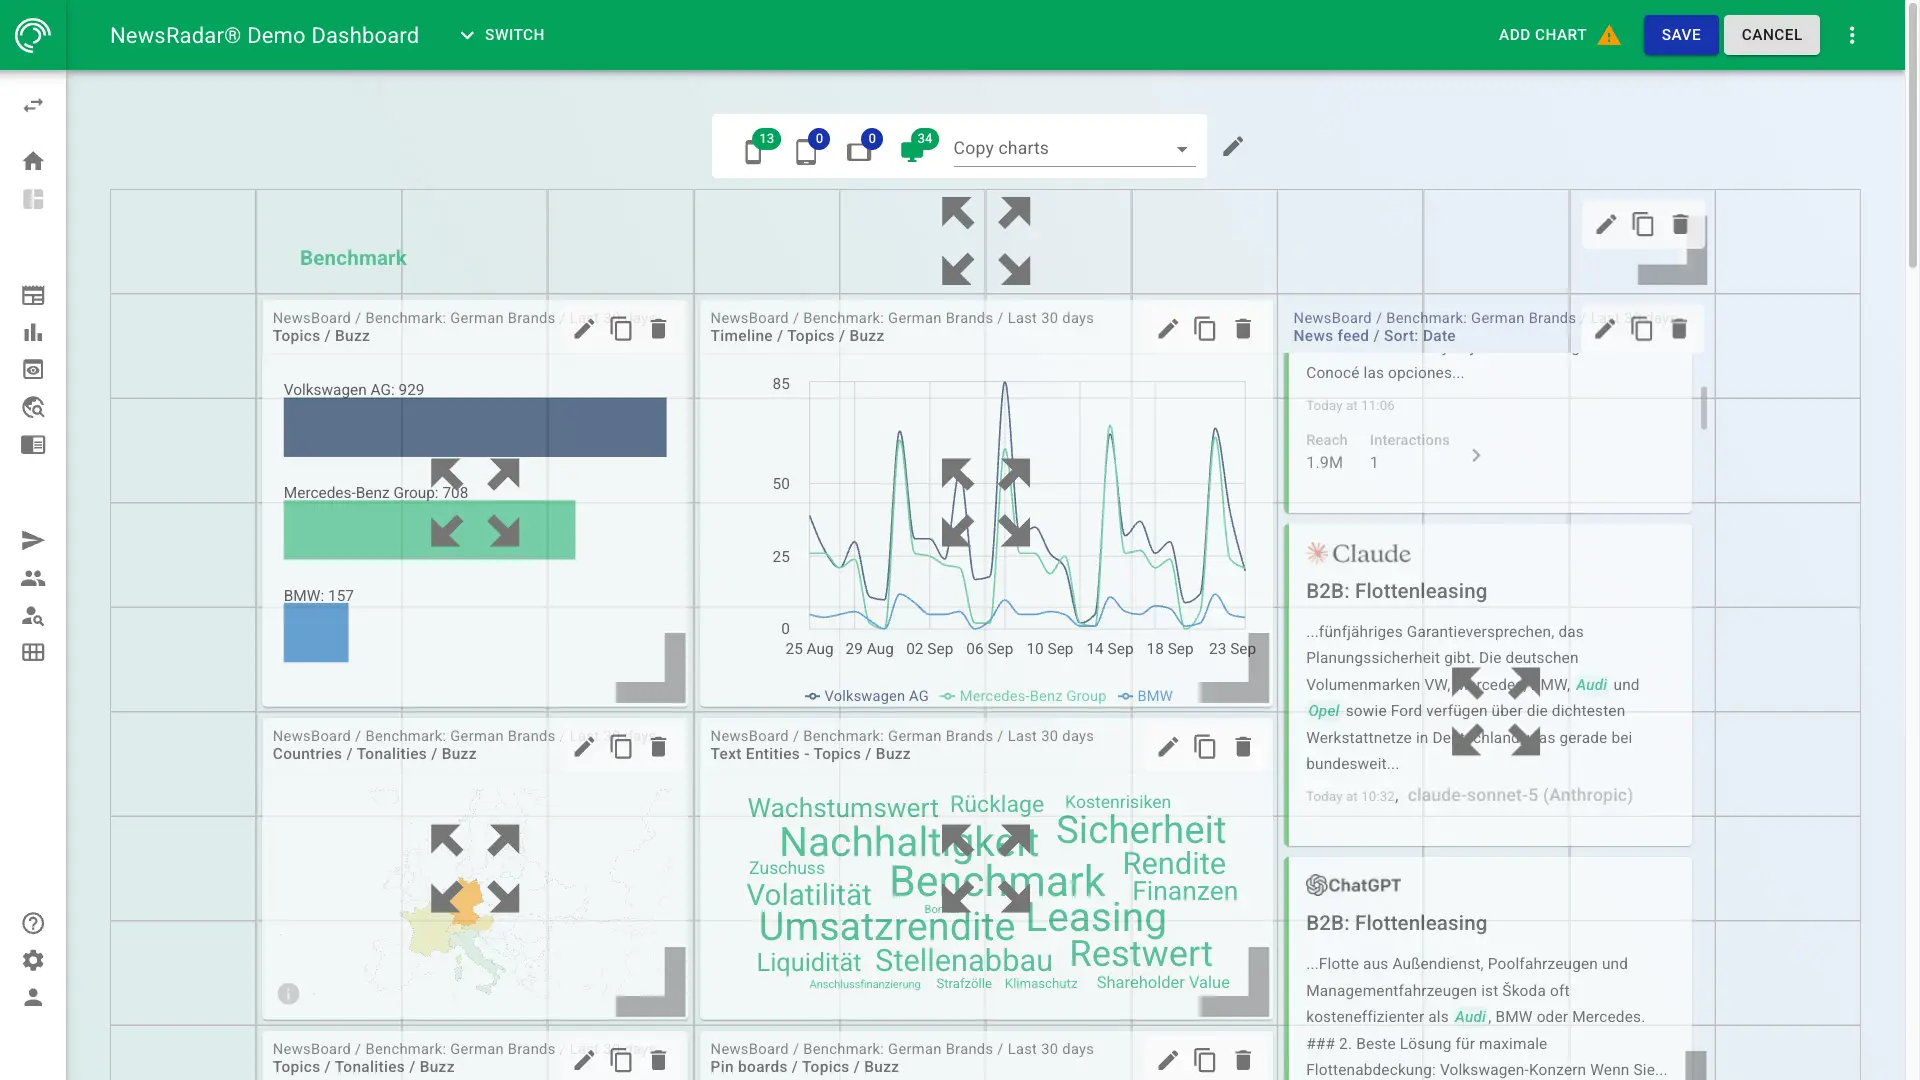
Task: Click the user account icon in sidebar
Action: click(33, 997)
